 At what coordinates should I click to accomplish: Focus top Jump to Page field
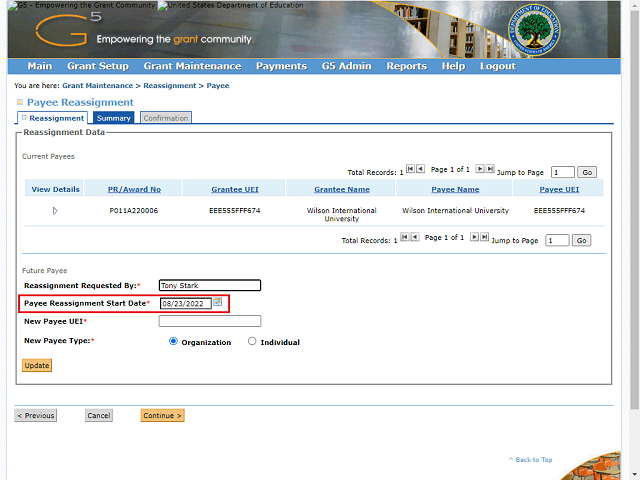[562, 172]
